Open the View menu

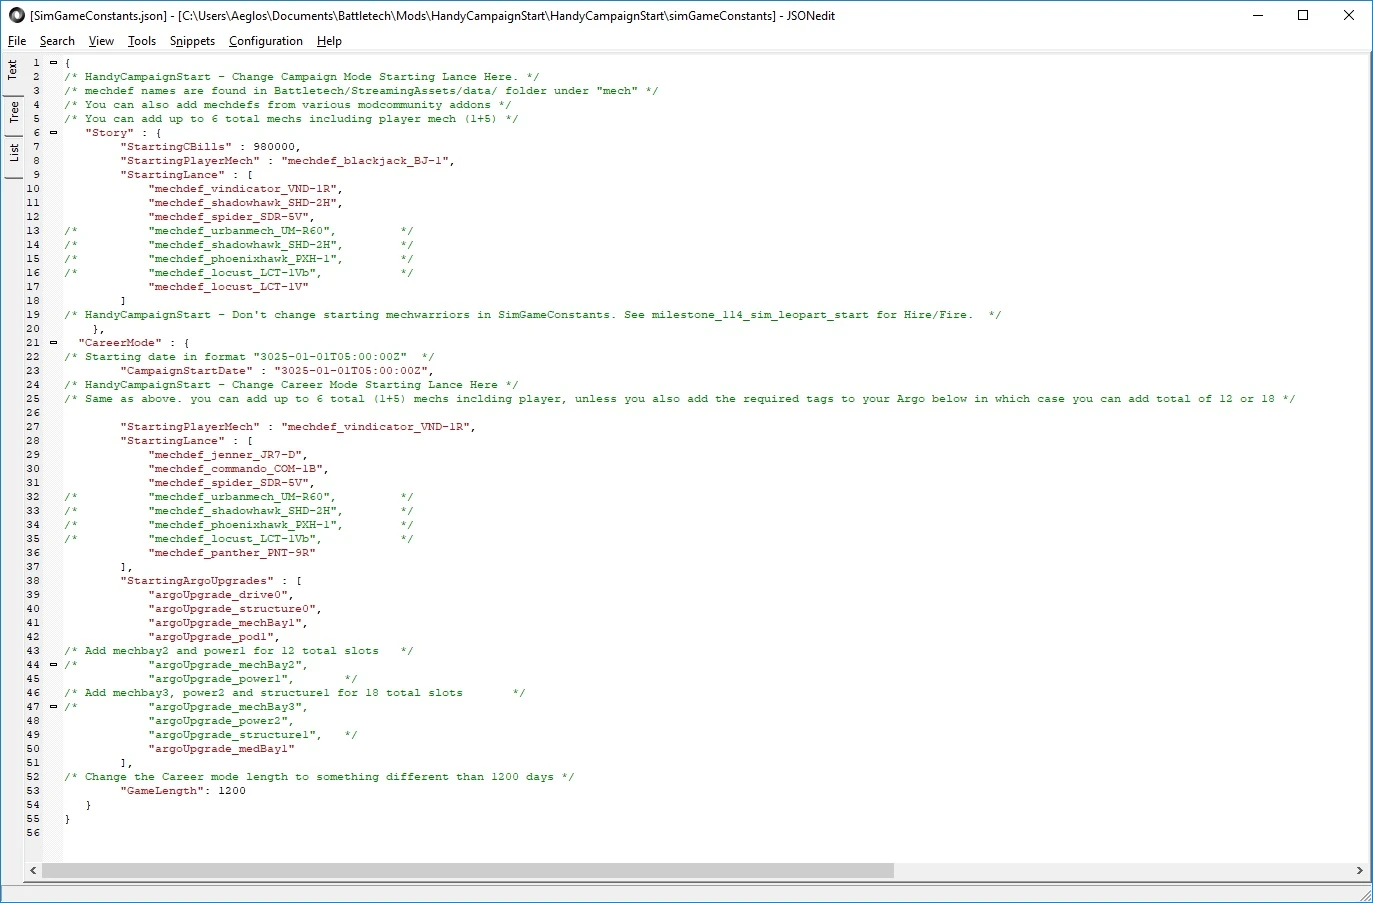click(x=101, y=41)
